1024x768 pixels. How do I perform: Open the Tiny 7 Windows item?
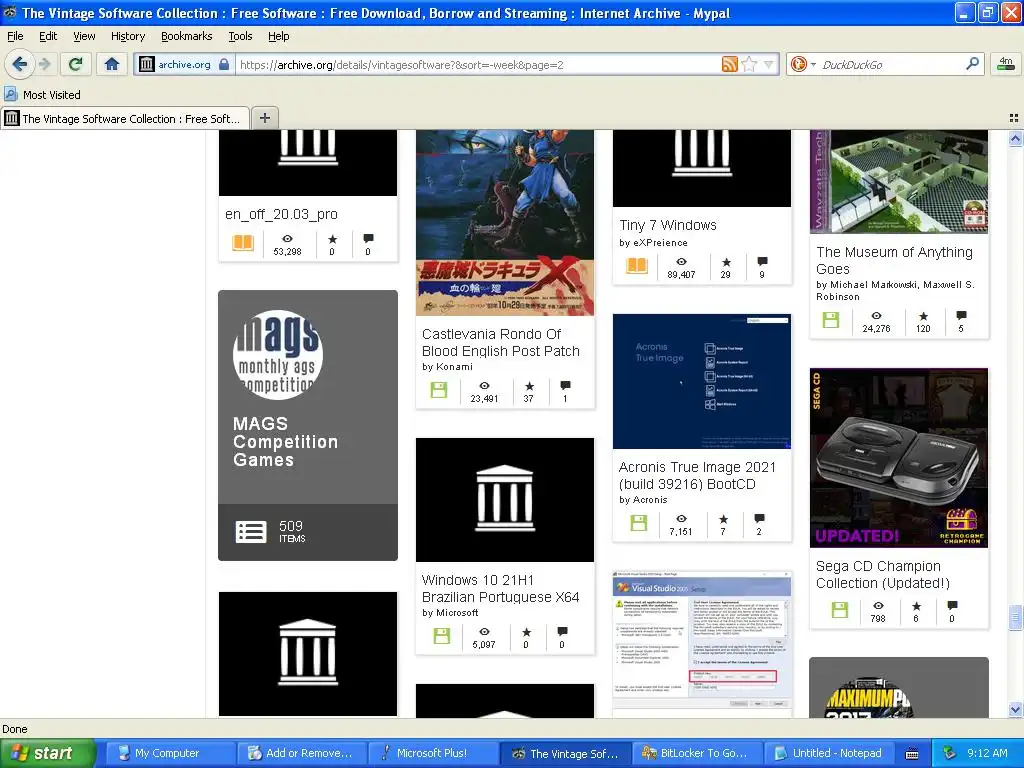pyautogui.click(x=667, y=225)
